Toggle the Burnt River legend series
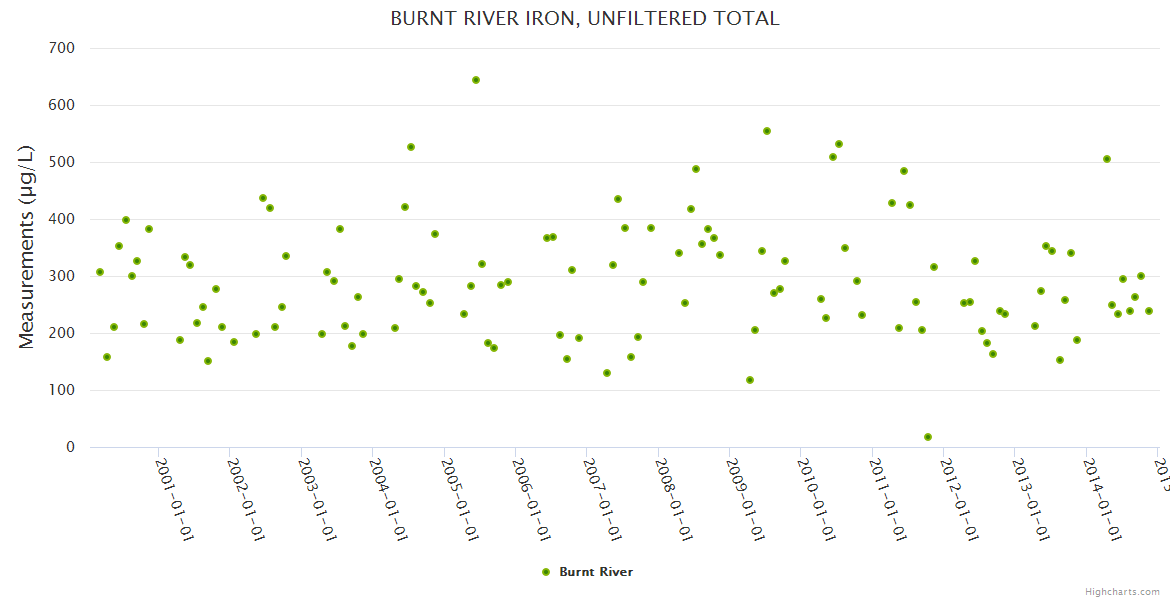 coord(595,572)
